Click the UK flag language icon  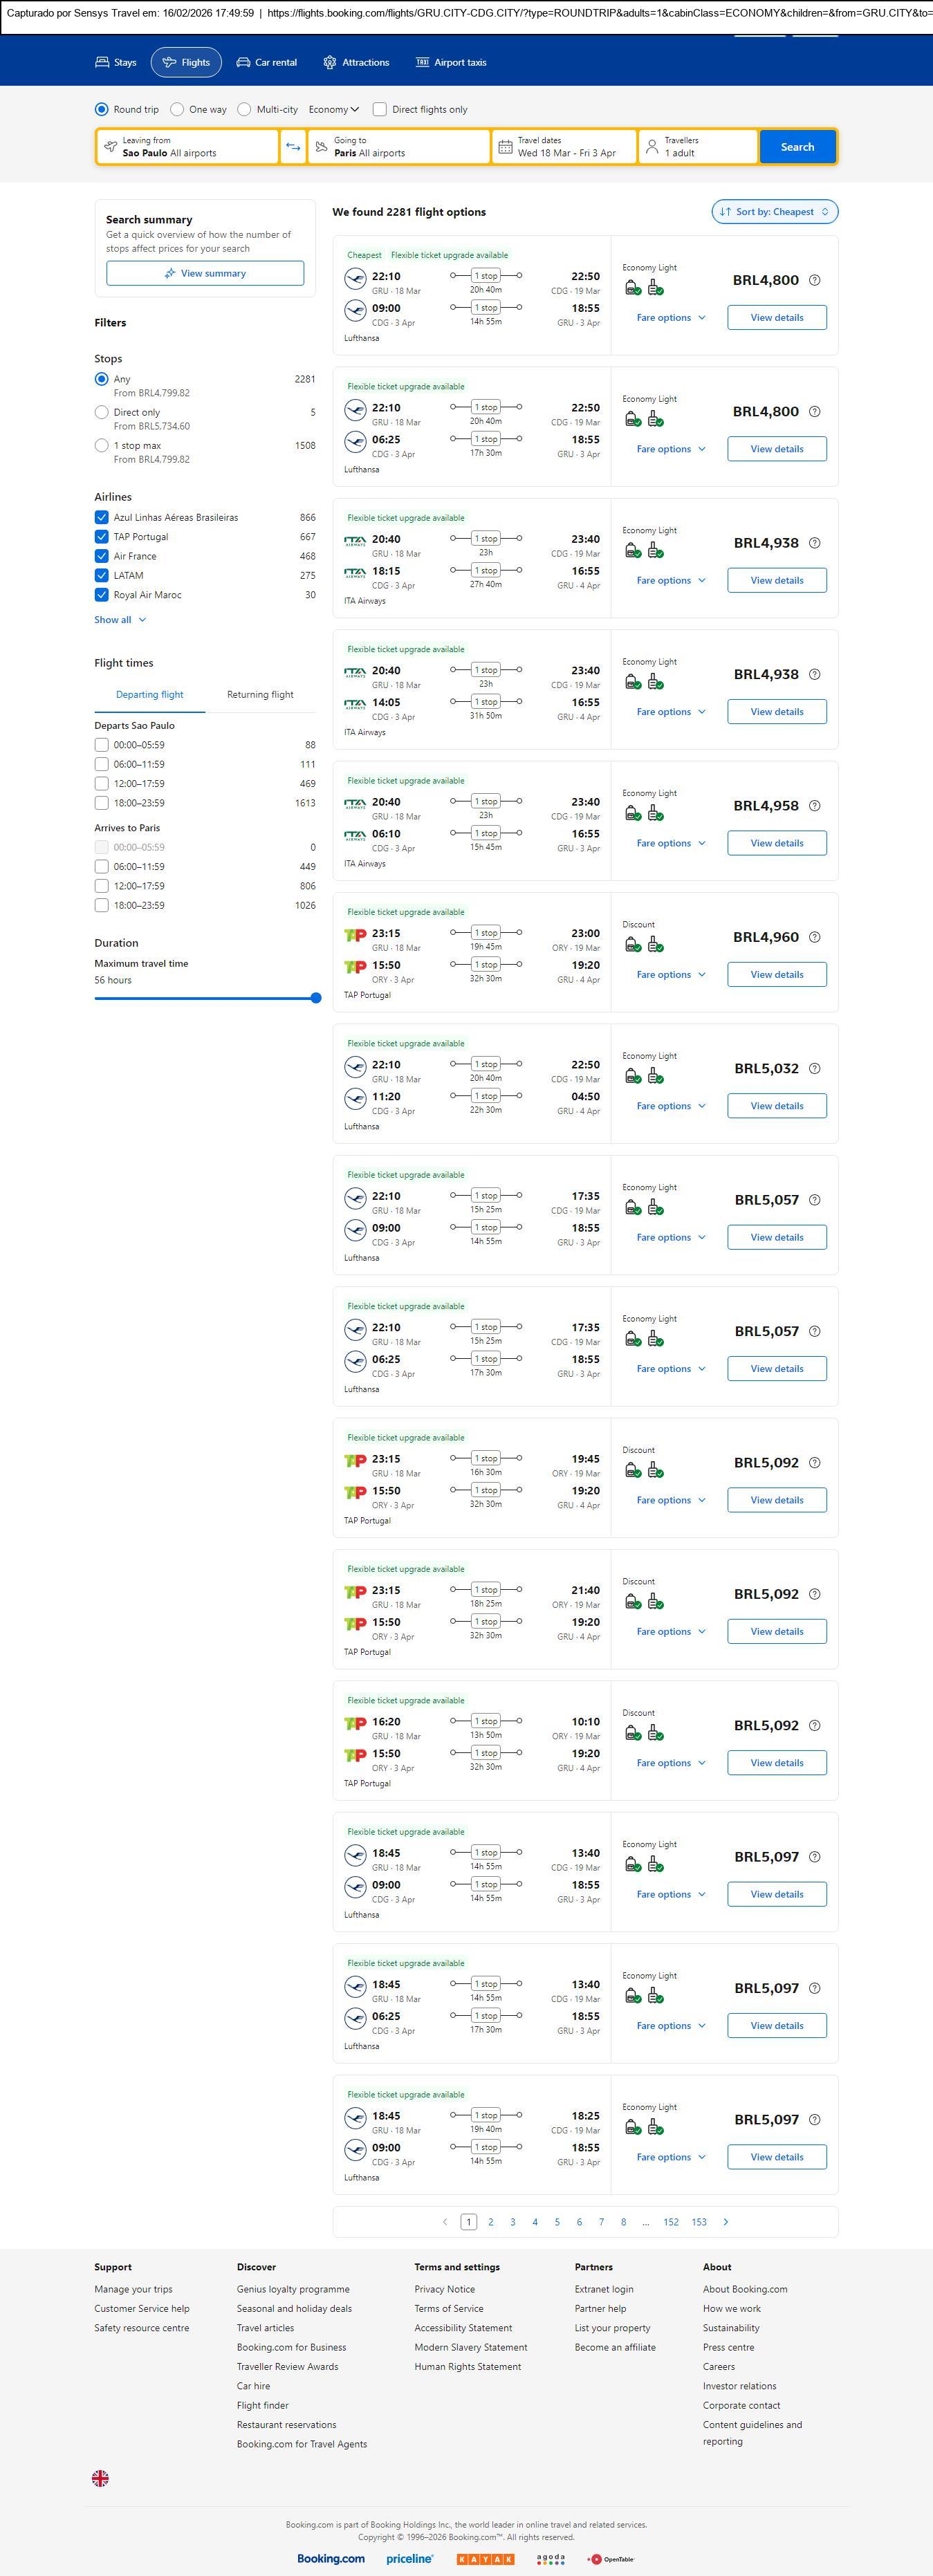point(100,2477)
